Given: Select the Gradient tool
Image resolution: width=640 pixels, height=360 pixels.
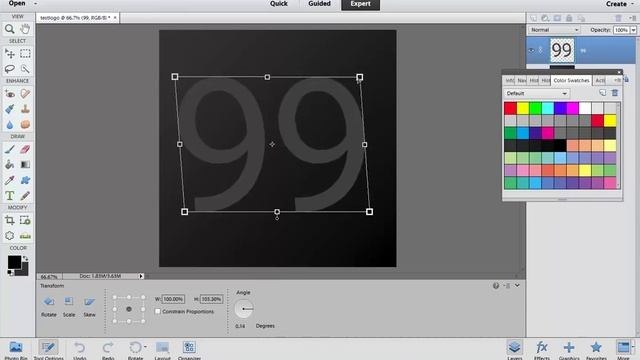Looking at the screenshot, I should point(25,164).
